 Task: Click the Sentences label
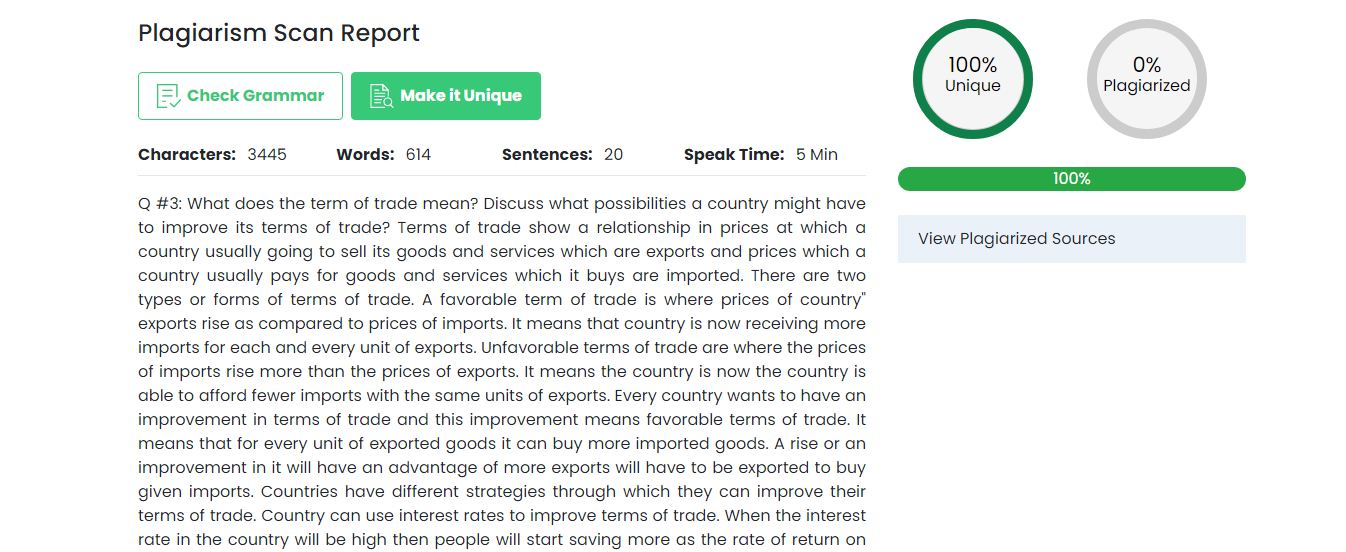point(547,155)
